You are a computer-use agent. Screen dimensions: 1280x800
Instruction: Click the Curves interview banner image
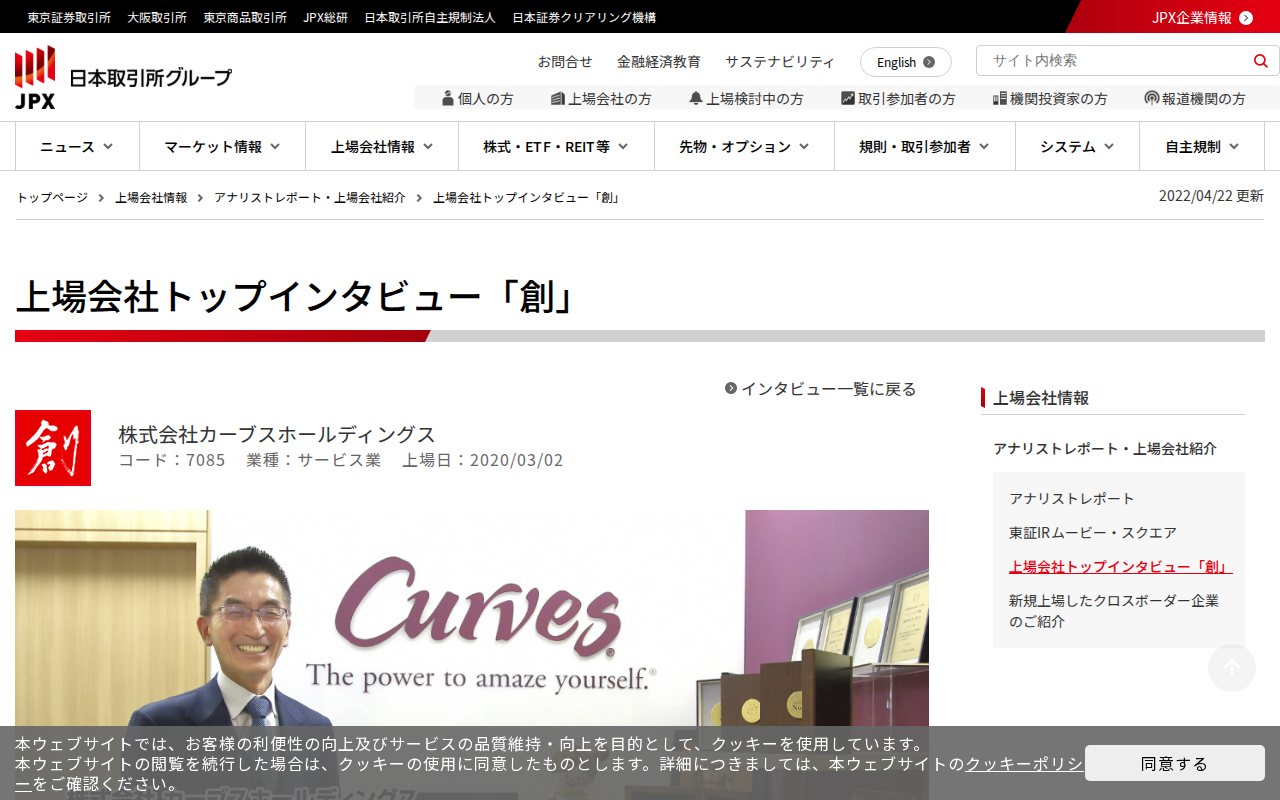pos(472,655)
